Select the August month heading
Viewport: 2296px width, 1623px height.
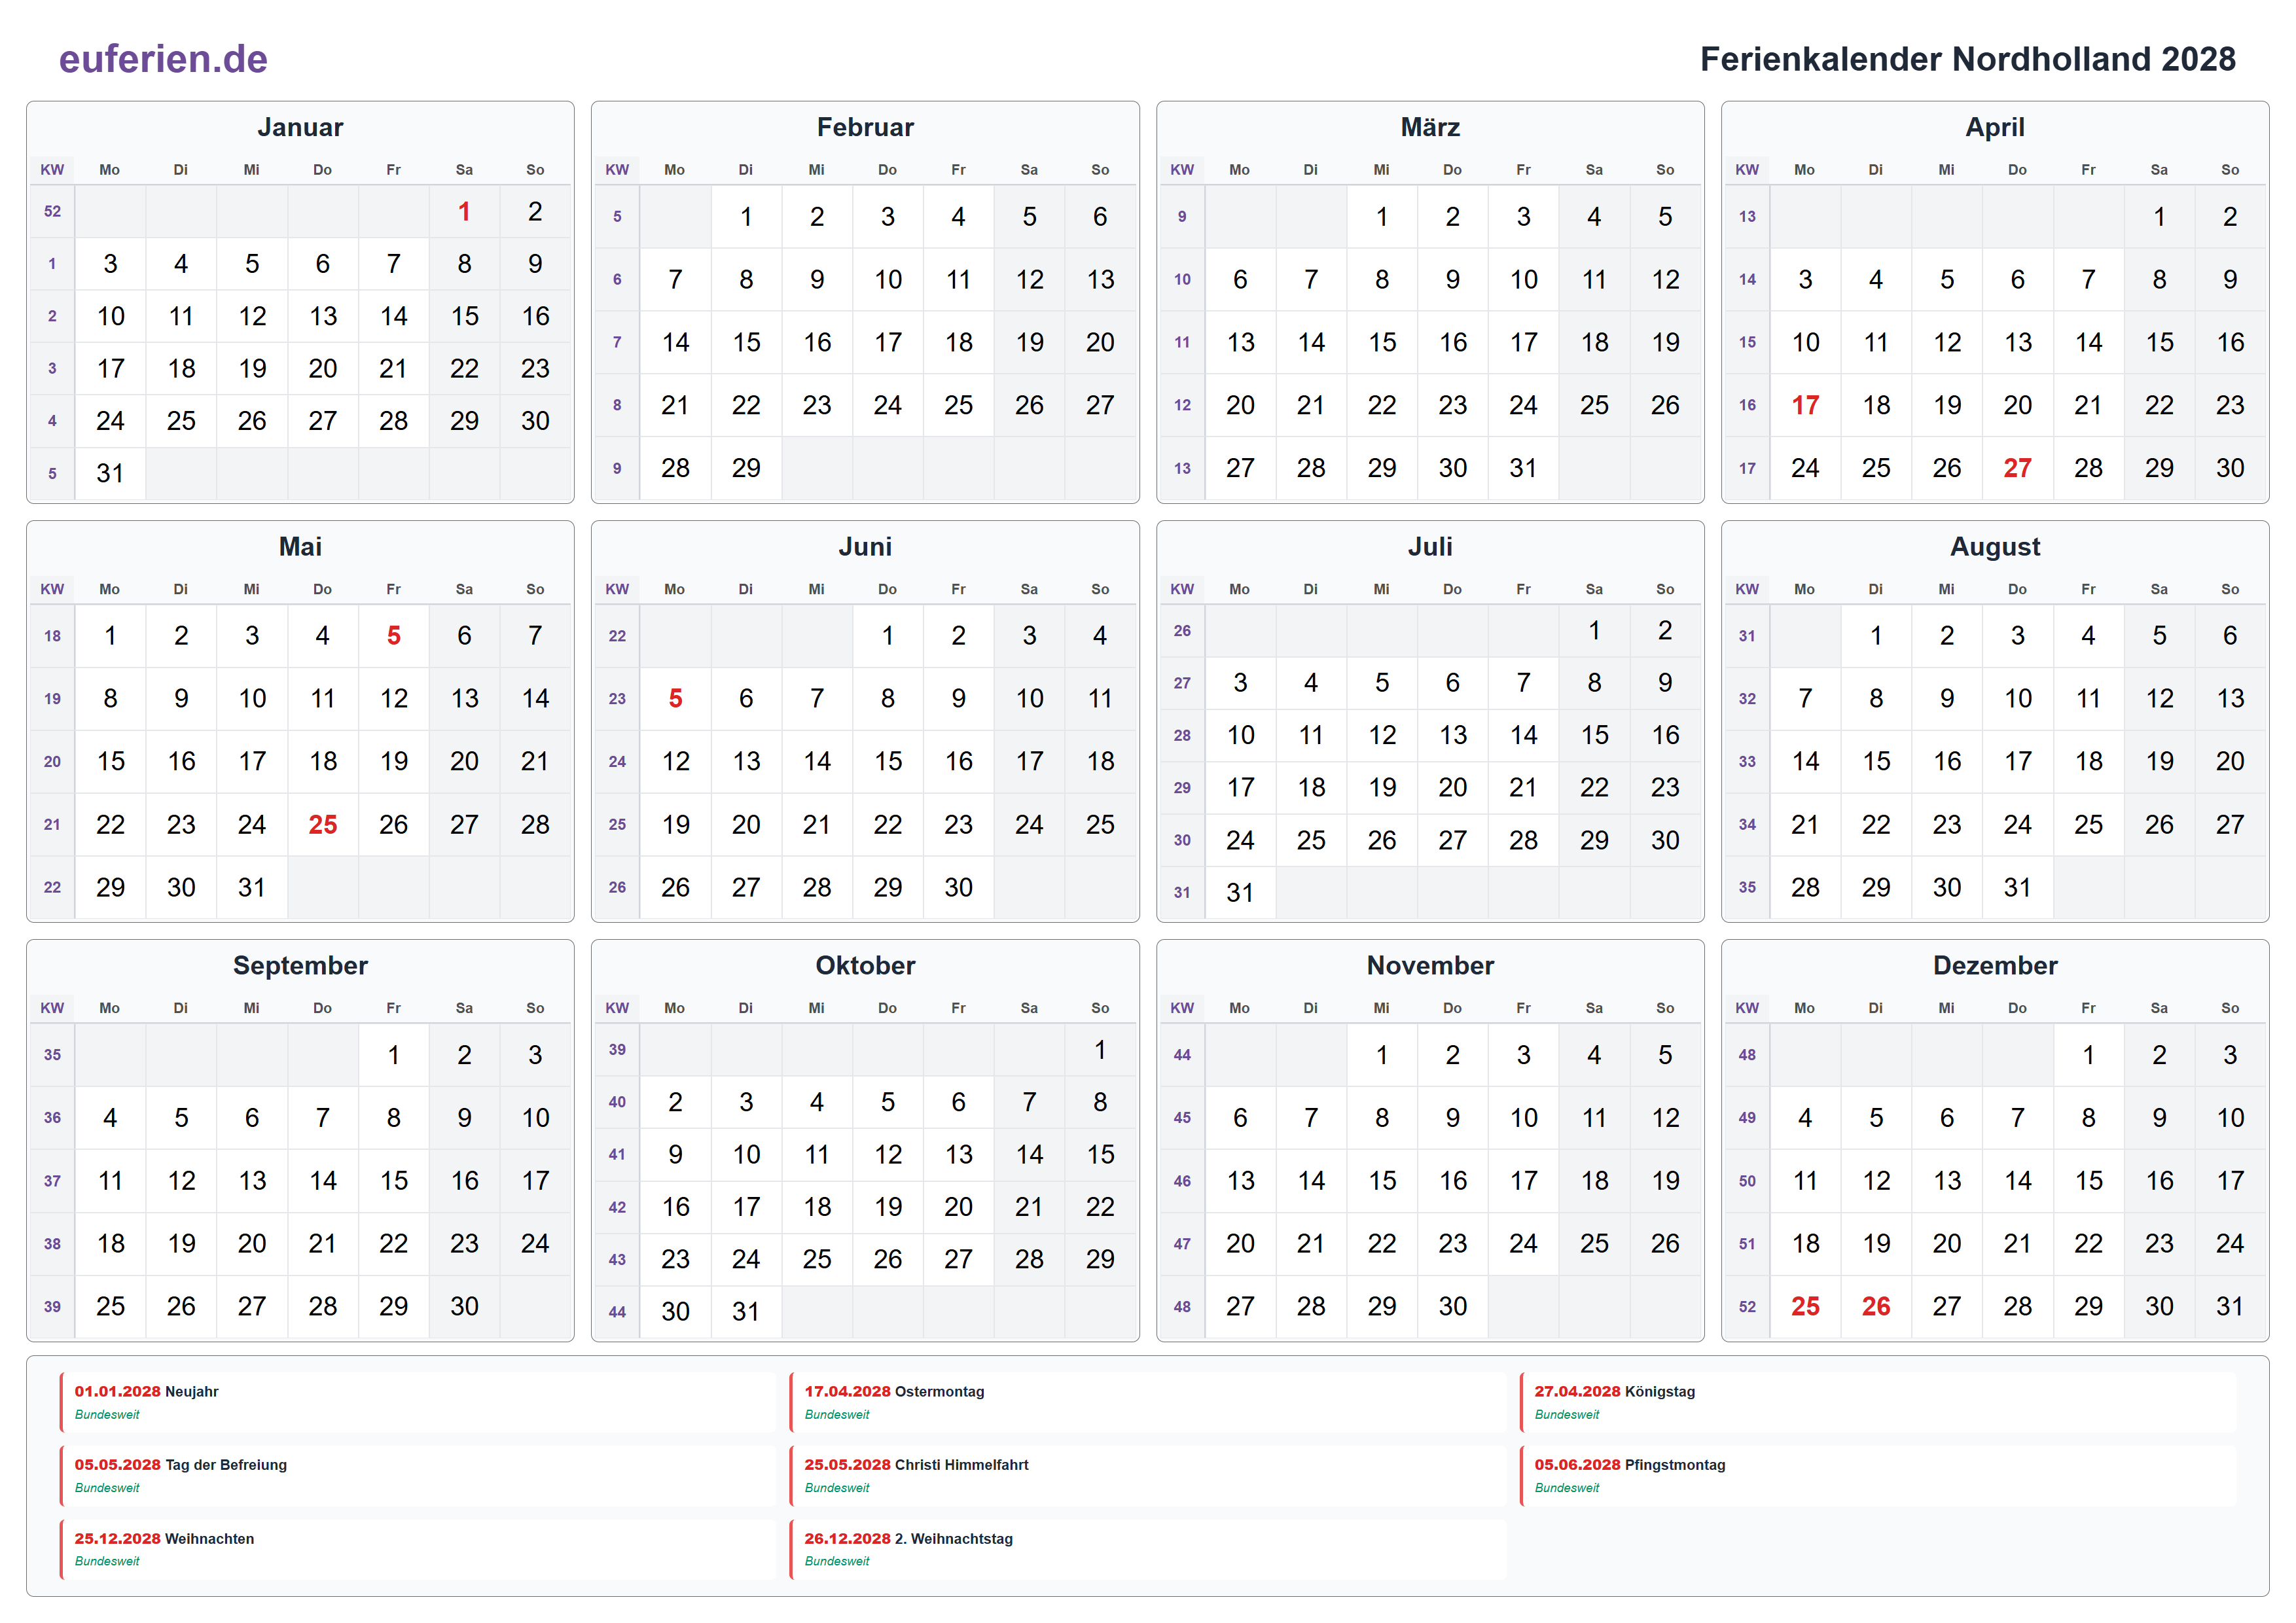point(1995,546)
